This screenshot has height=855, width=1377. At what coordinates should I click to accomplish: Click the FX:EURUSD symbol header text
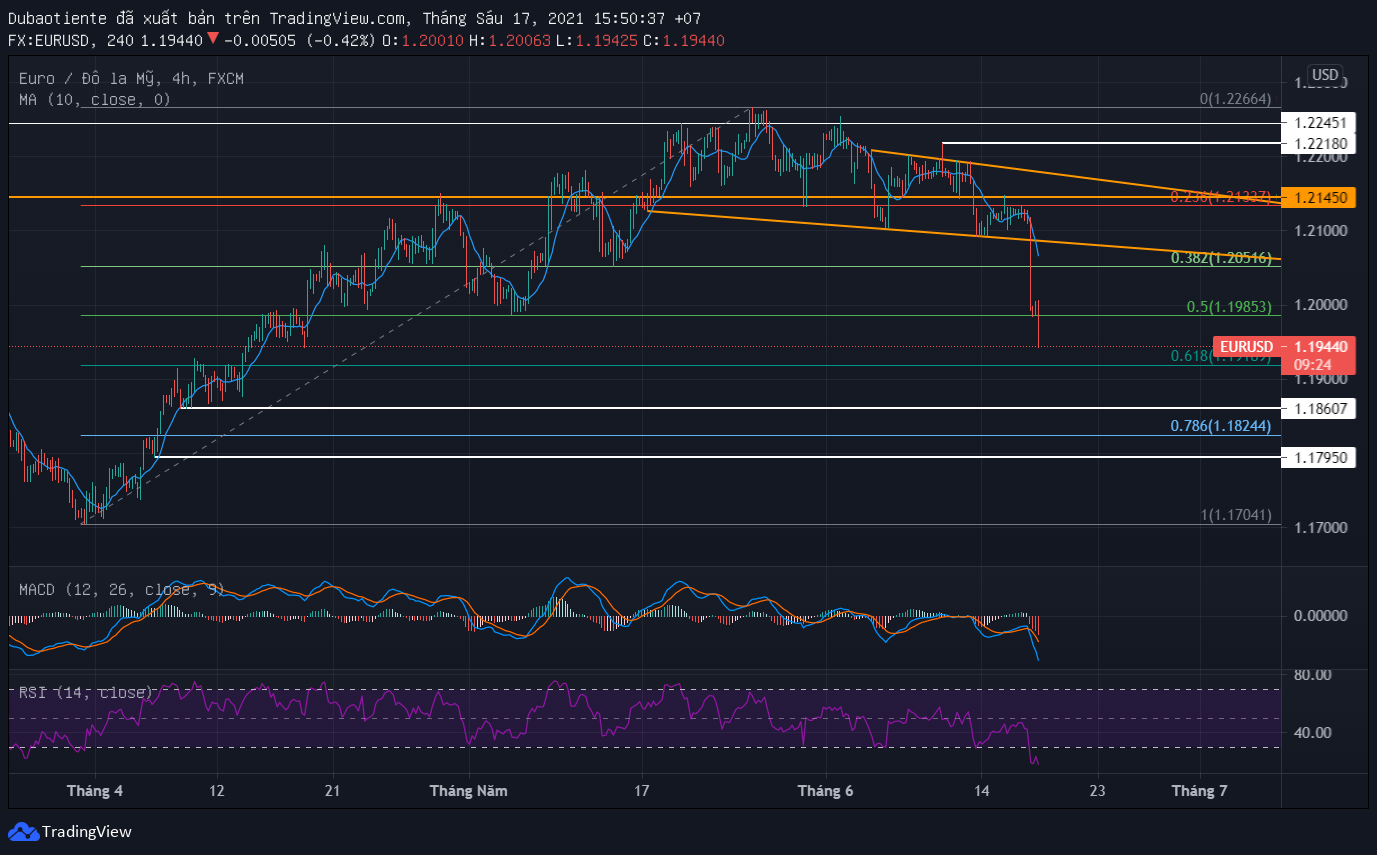tap(48, 40)
